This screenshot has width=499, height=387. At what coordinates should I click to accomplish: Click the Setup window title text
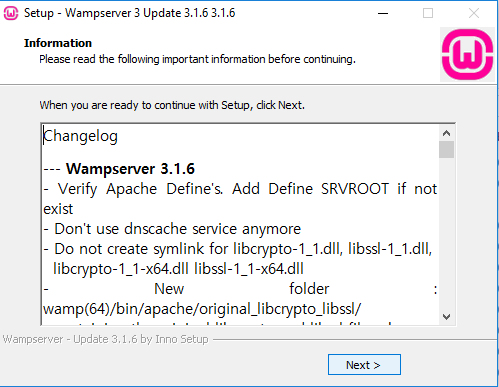click(x=129, y=13)
